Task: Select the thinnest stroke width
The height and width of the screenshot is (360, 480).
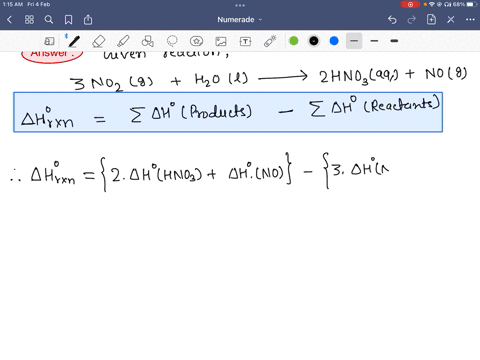Action: tap(354, 41)
